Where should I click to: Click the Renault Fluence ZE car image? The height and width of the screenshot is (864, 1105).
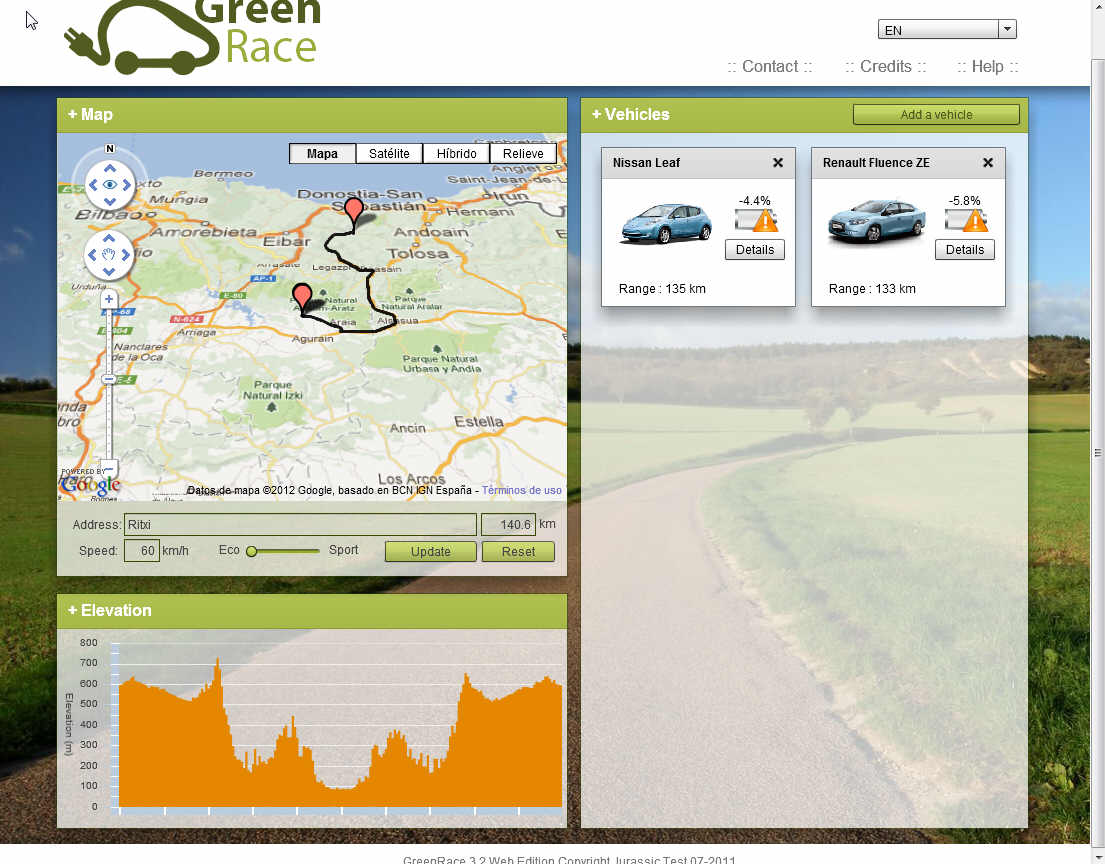875,223
